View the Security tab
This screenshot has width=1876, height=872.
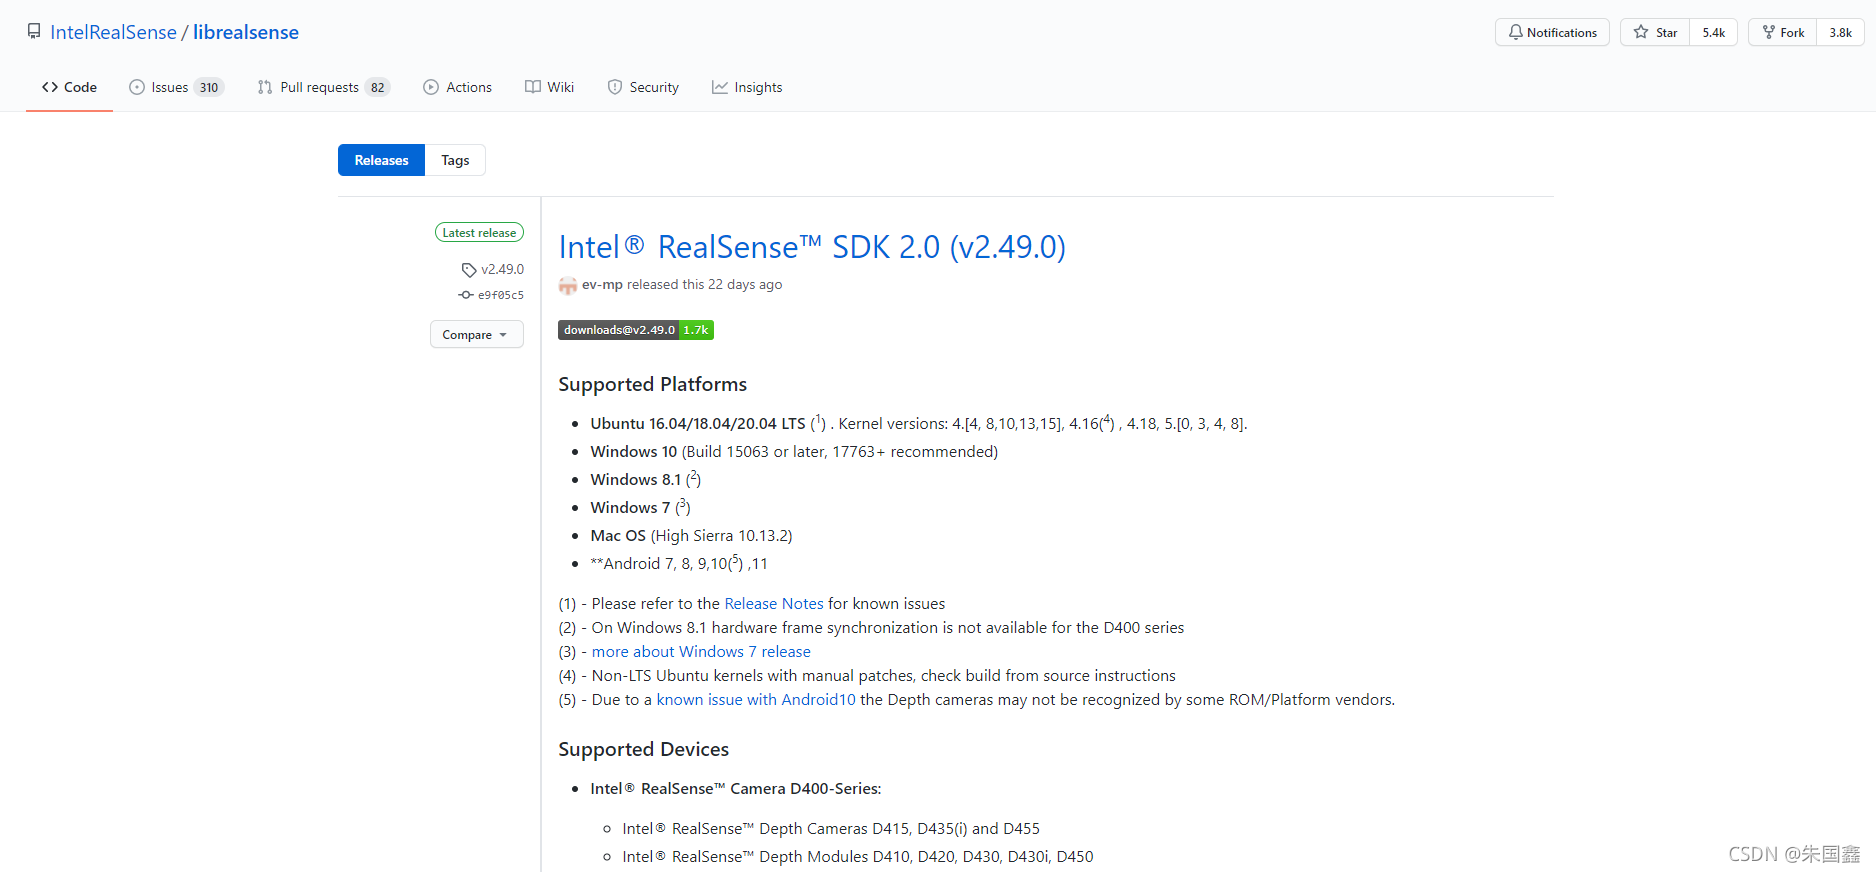[x=643, y=87]
